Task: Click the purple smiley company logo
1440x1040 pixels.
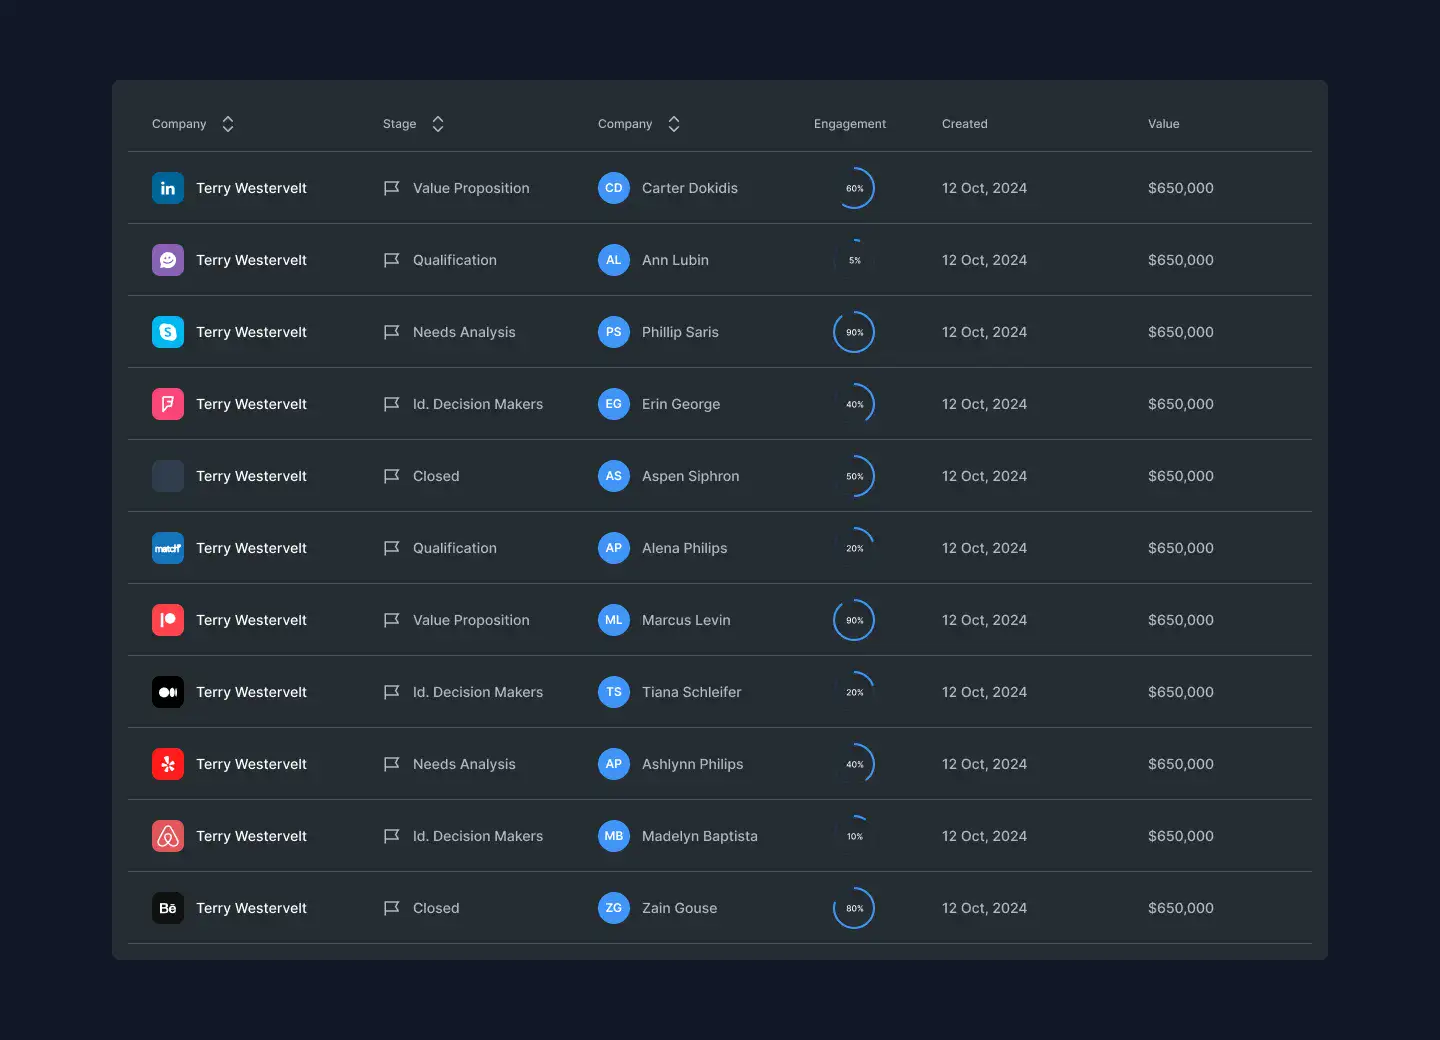Action: [x=168, y=260]
